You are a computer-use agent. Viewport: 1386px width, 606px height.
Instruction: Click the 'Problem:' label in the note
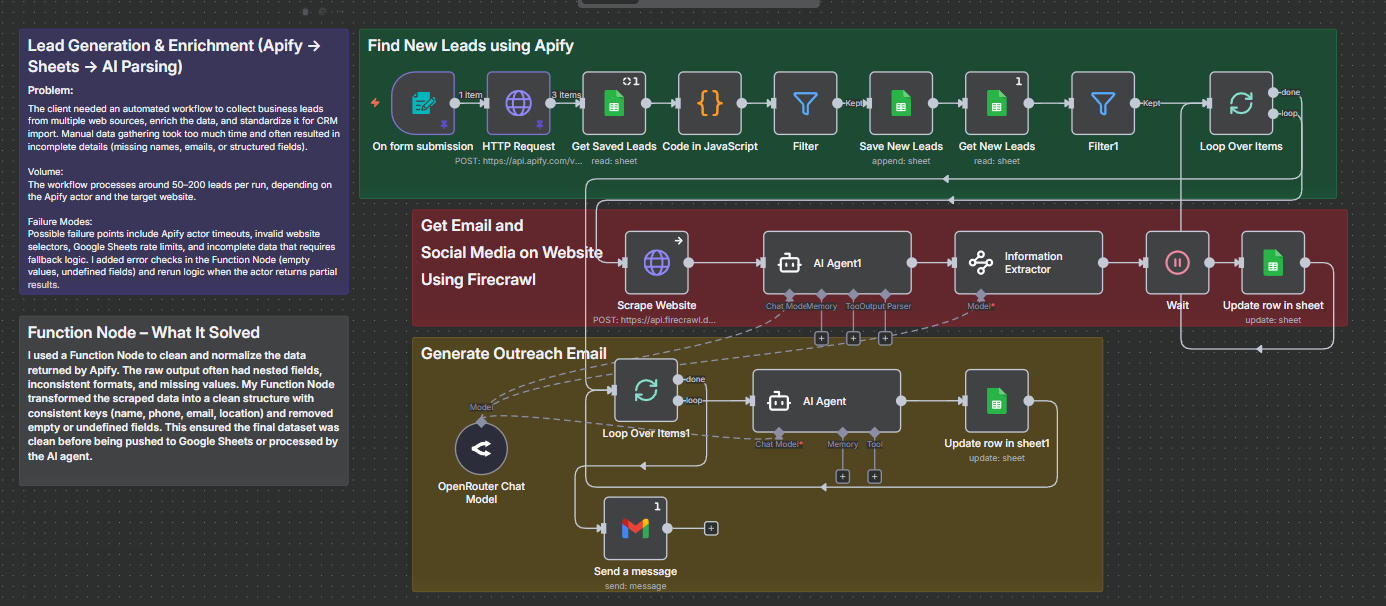click(x=50, y=90)
